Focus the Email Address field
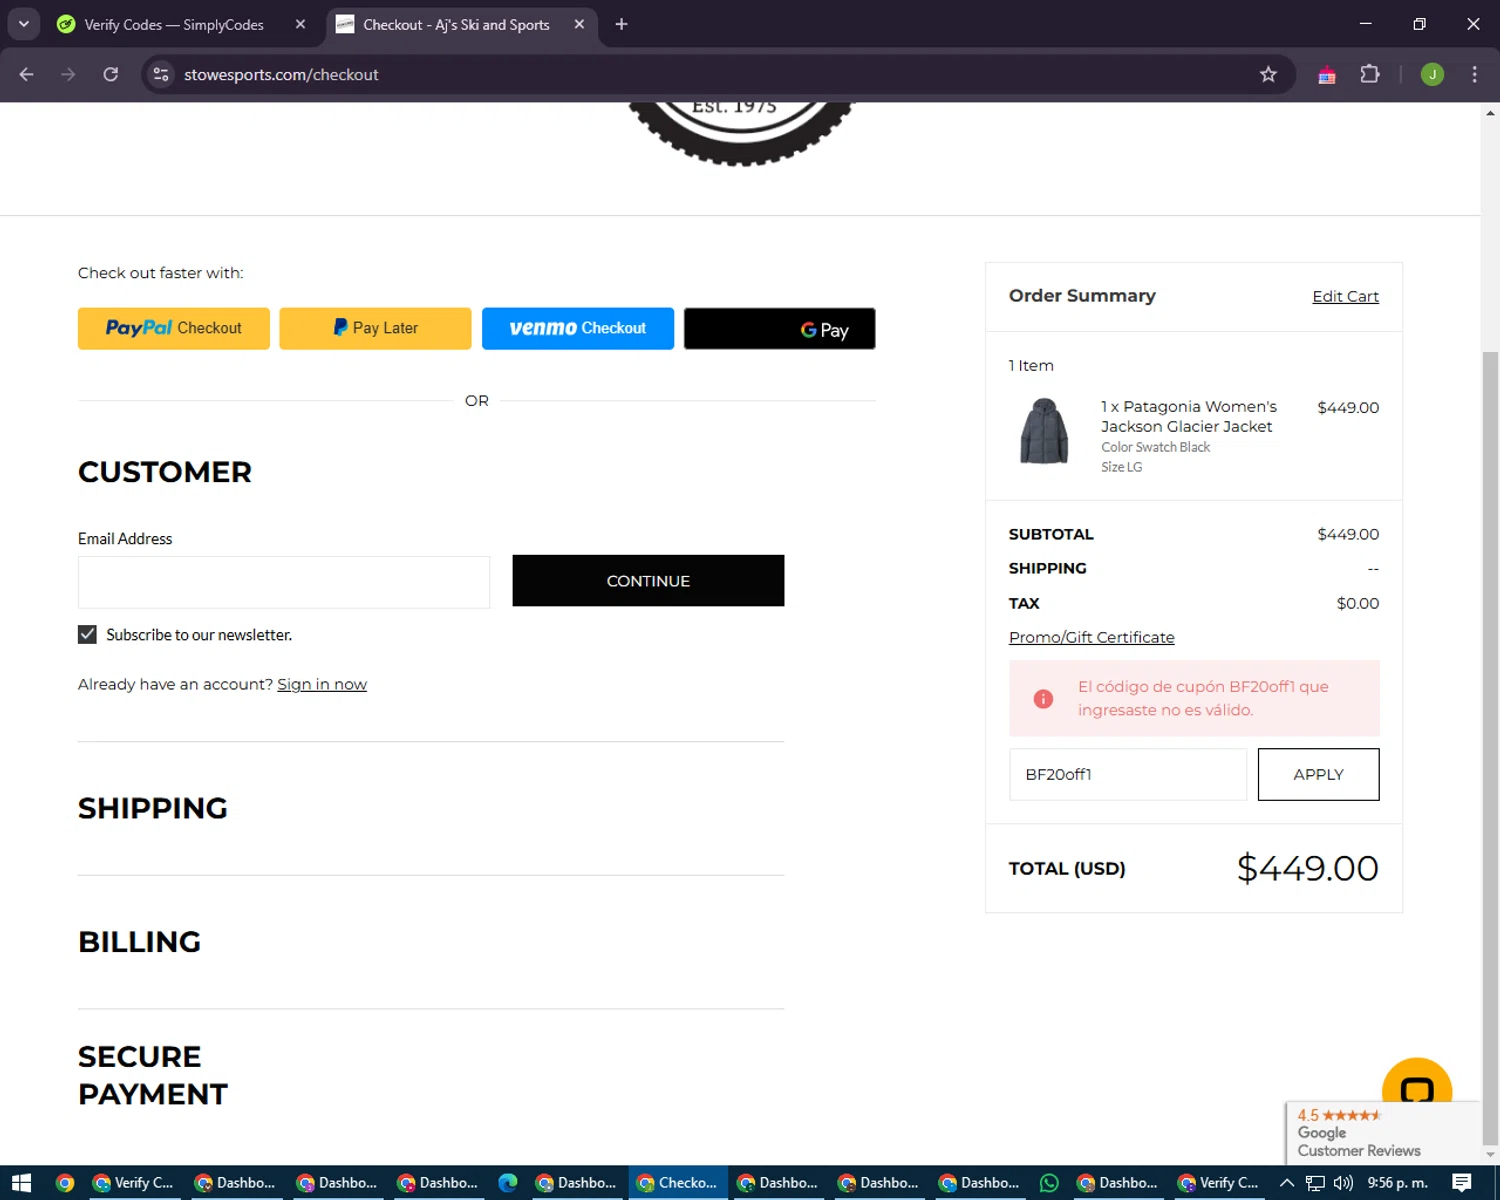The width and height of the screenshot is (1500, 1200). (284, 582)
